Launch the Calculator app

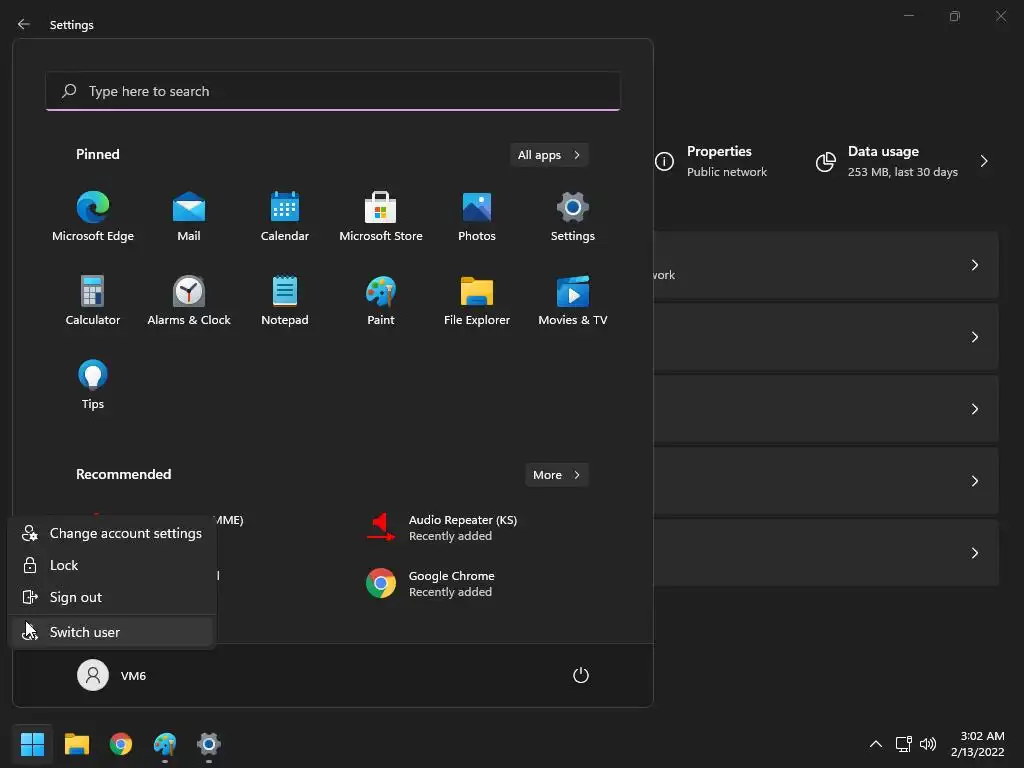click(x=93, y=300)
